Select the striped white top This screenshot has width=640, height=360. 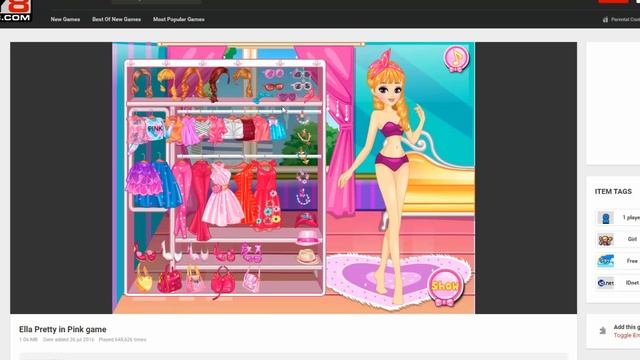(203, 128)
